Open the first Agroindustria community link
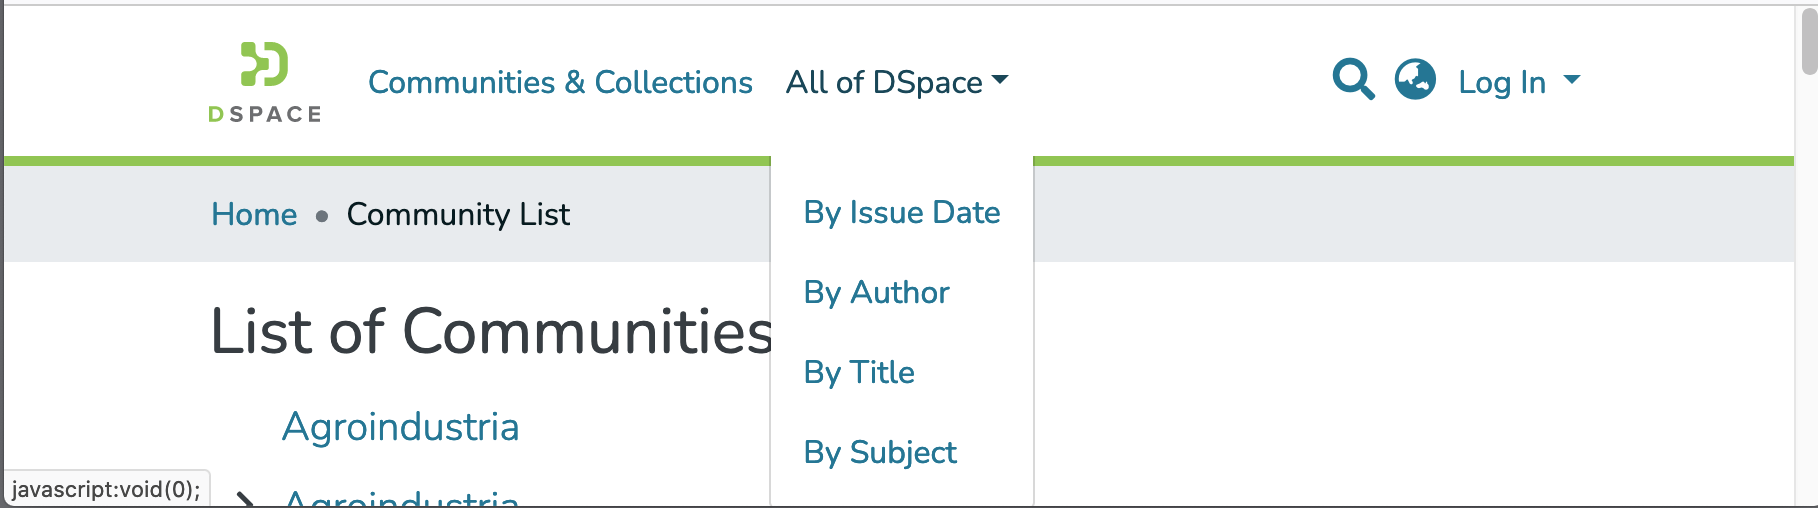This screenshot has height=508, width=1818. tap(400, 427)
